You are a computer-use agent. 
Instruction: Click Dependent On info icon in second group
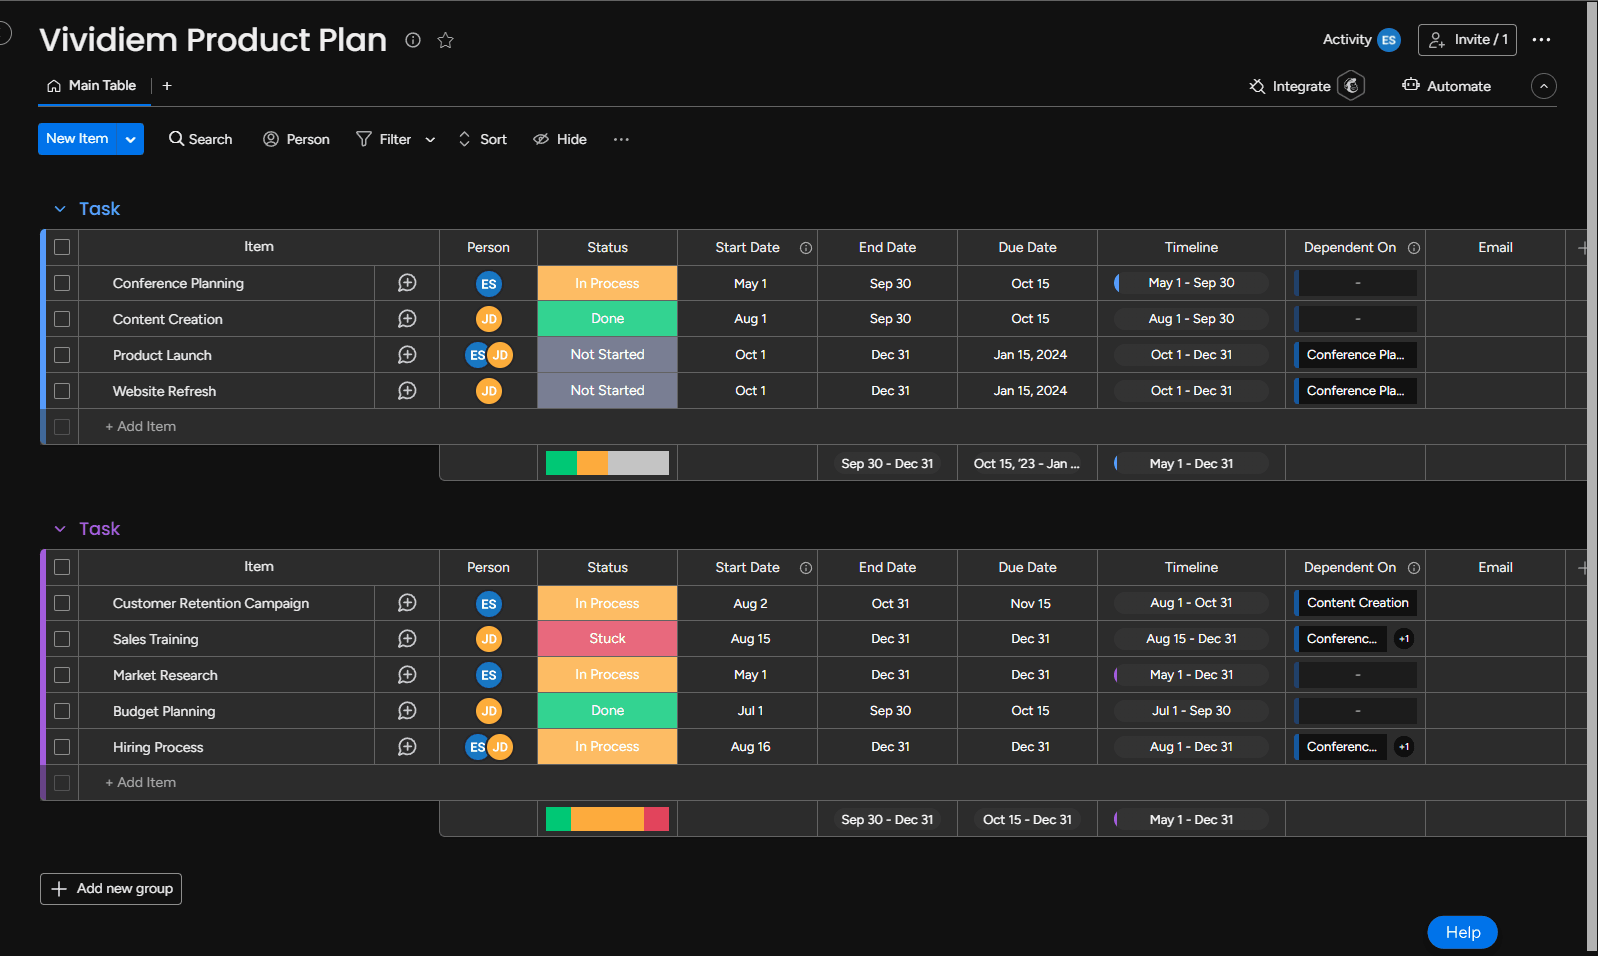(1414, 568)
